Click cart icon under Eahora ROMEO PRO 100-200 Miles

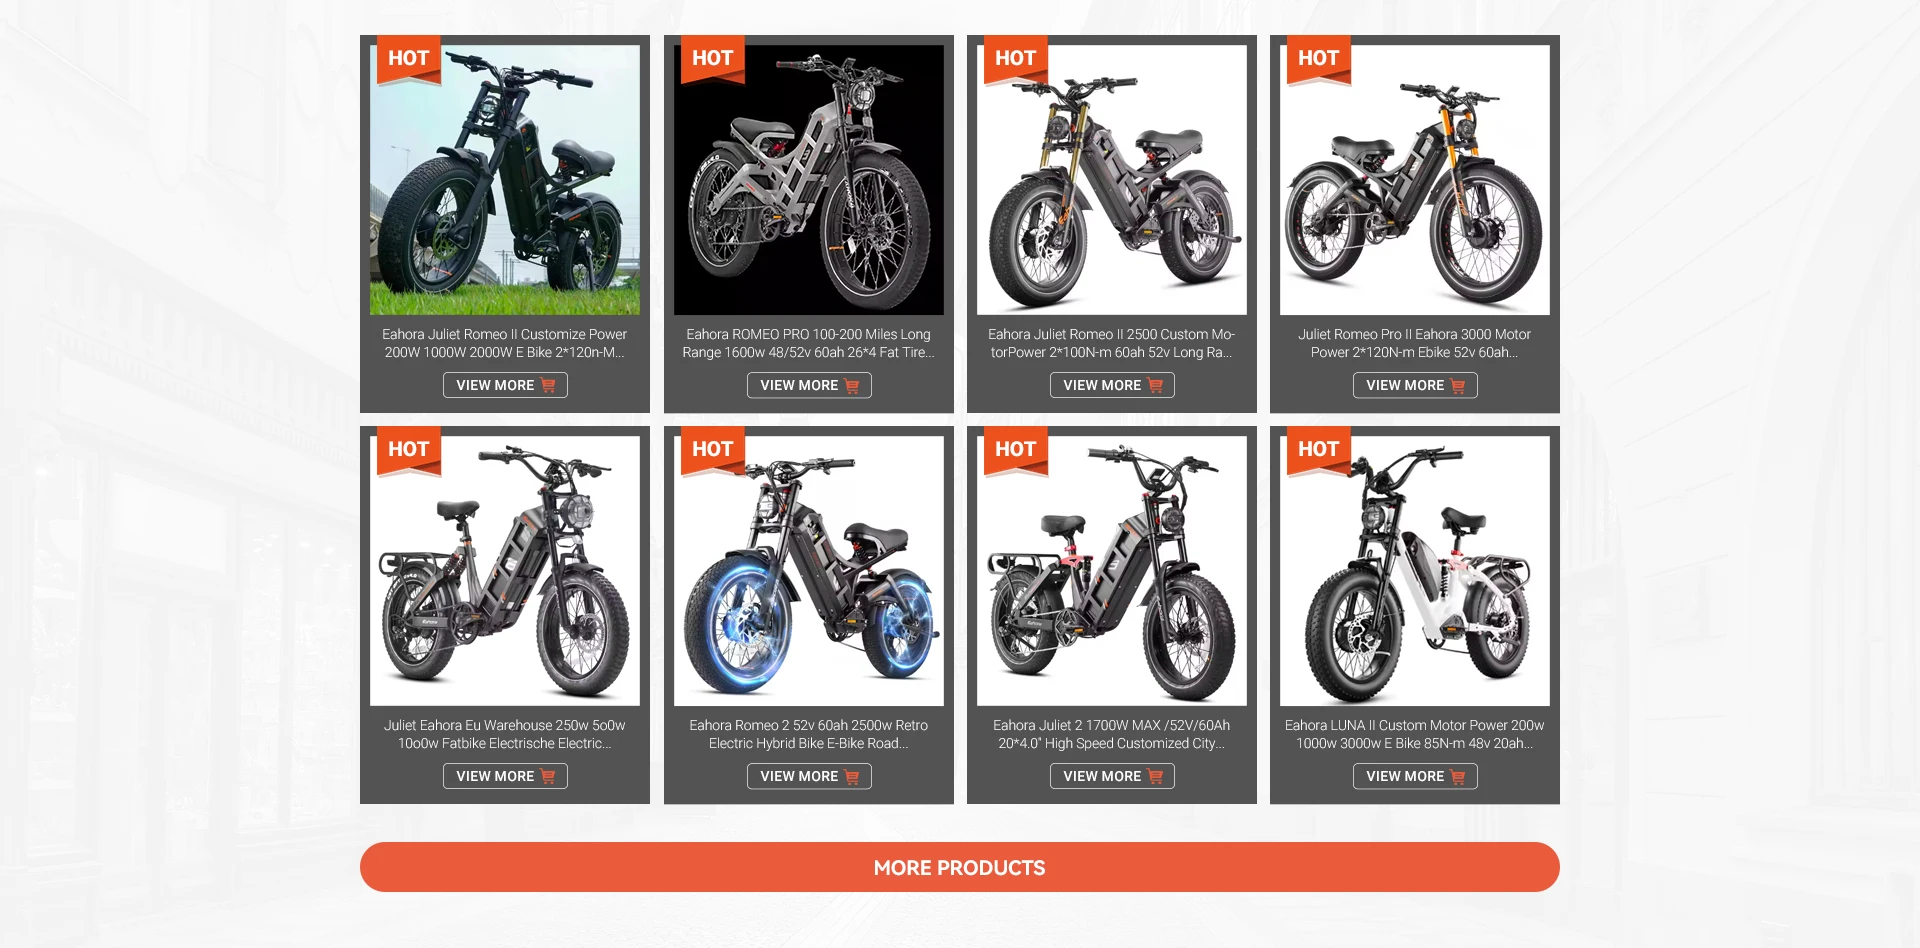852,385
